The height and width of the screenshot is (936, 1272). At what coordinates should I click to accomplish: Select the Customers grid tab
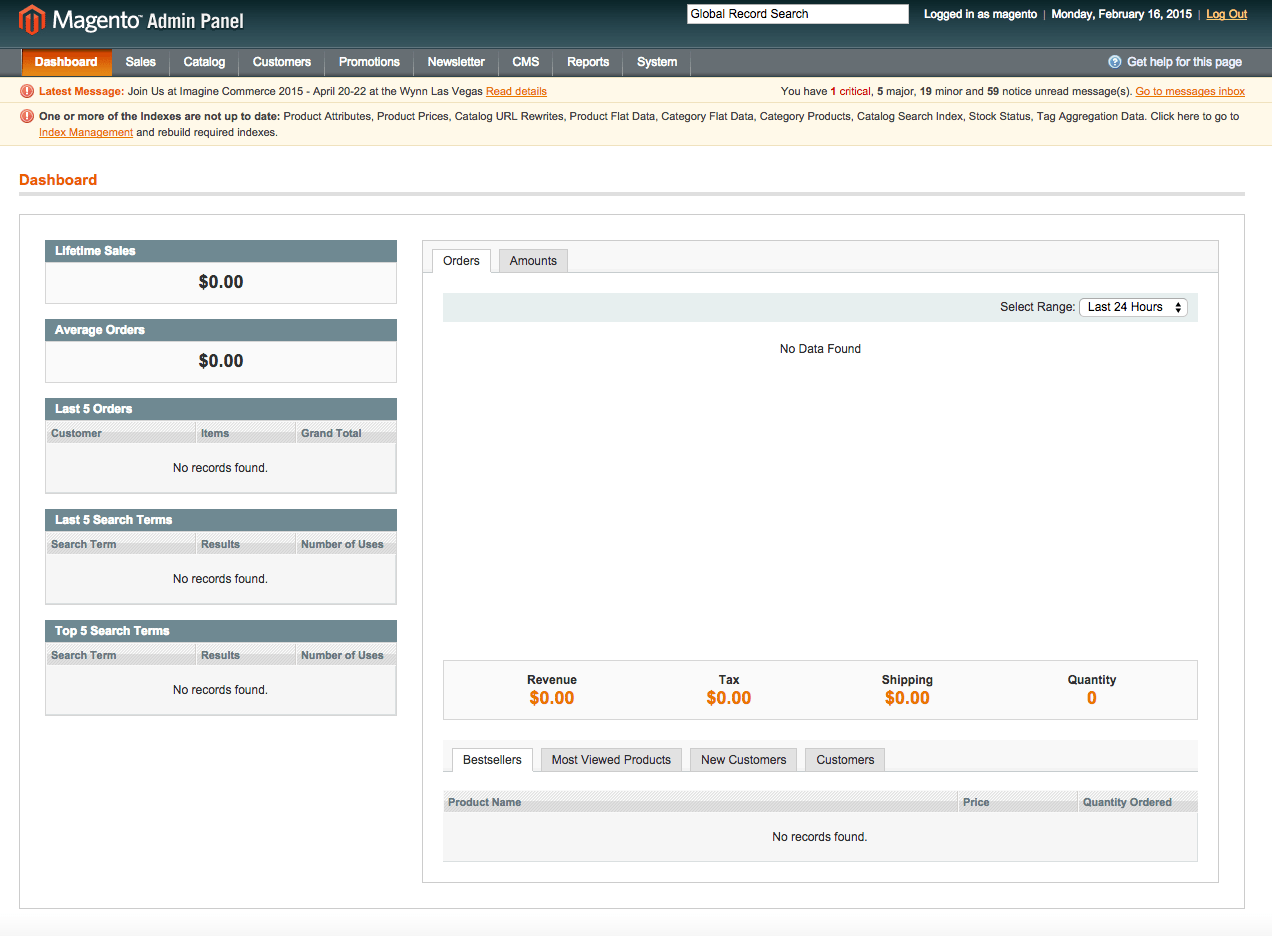845,760
